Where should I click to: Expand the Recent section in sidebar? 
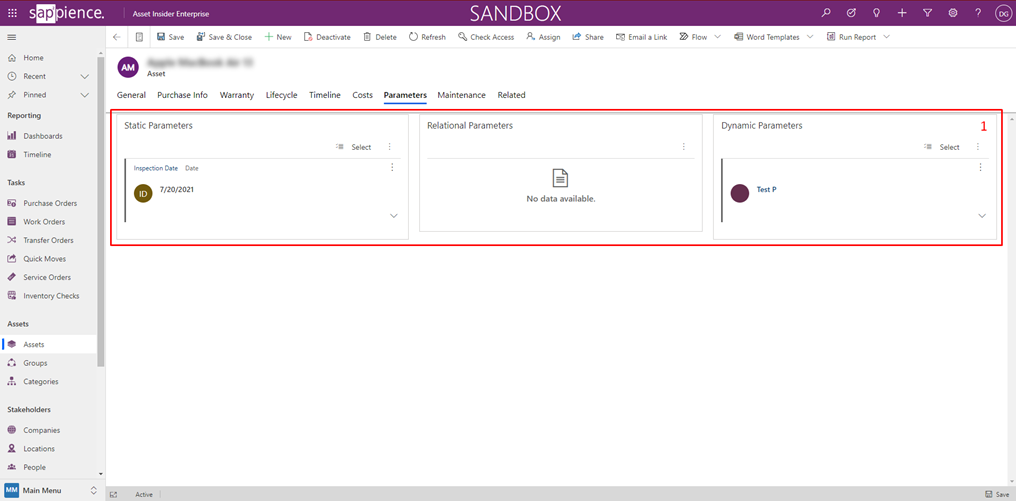point(85,76)
